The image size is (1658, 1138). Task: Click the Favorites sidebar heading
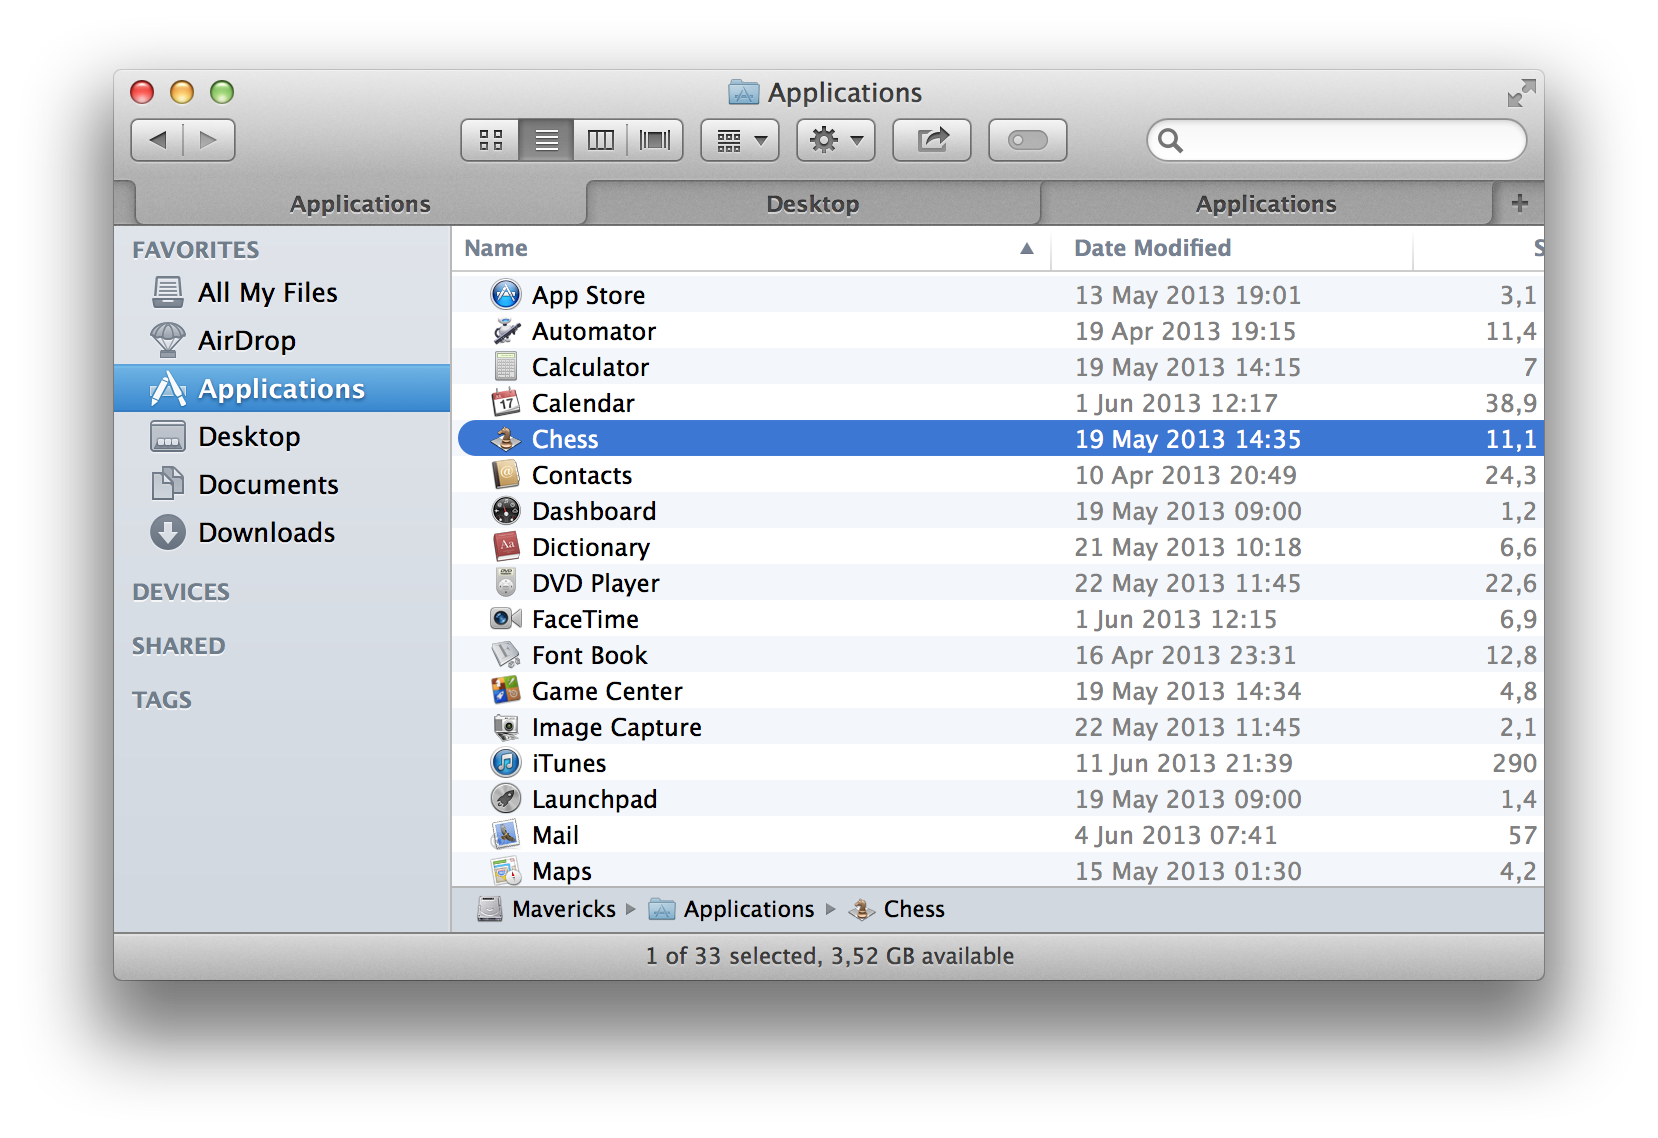(x=196, y=250)
